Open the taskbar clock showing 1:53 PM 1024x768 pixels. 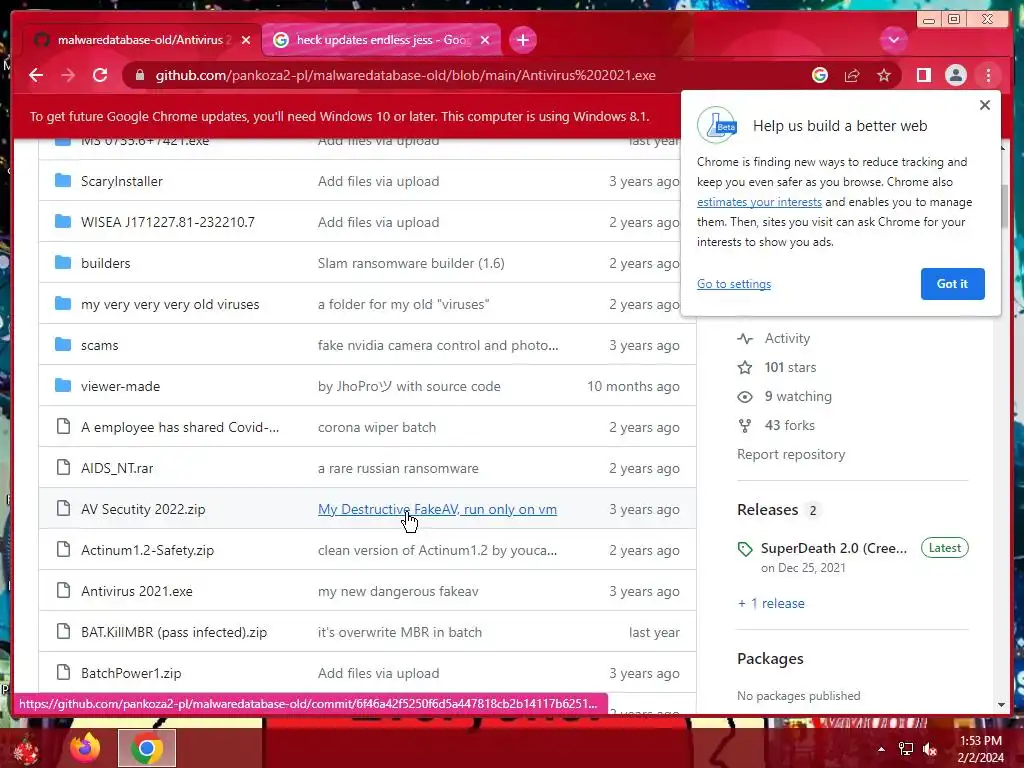[980, 749]
